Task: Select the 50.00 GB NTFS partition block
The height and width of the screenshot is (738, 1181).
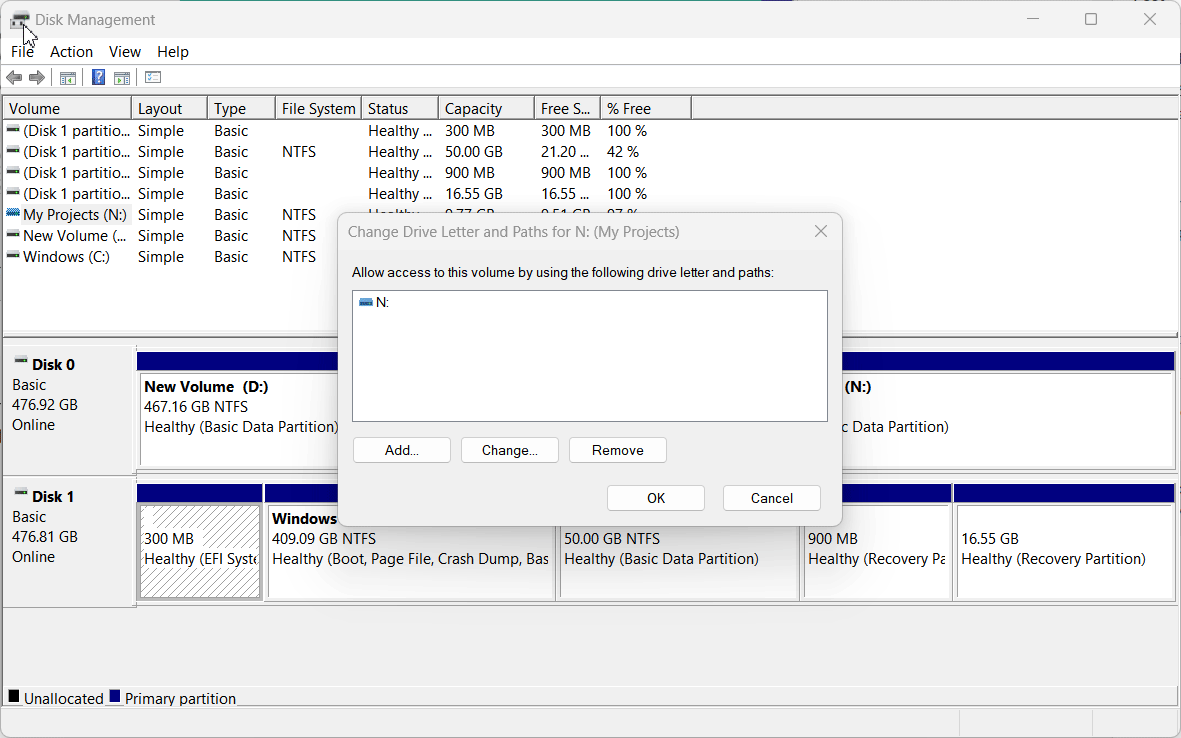Action: click(x=679, y=561)
